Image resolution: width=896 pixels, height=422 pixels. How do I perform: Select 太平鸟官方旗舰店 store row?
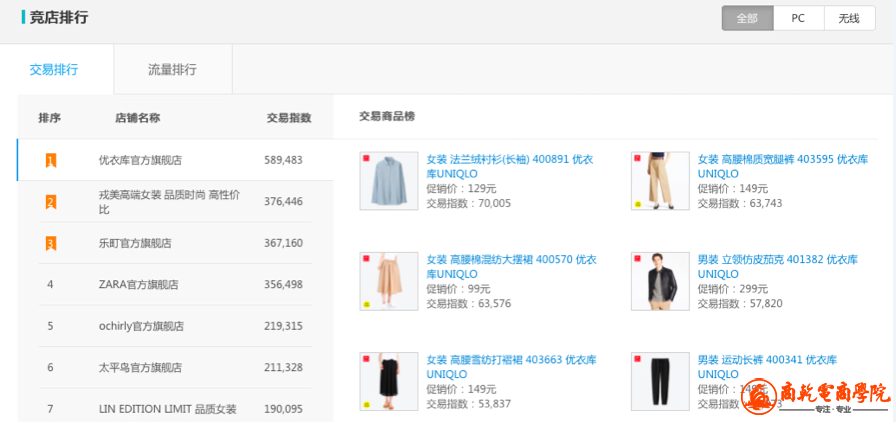tap(175, 367)
